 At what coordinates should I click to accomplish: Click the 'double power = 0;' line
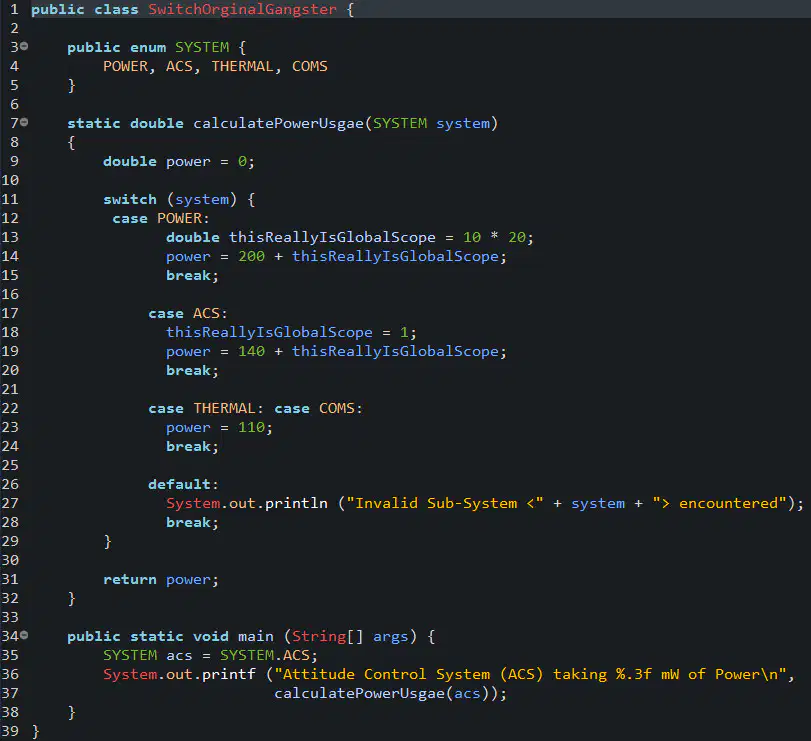pos(179,161)
